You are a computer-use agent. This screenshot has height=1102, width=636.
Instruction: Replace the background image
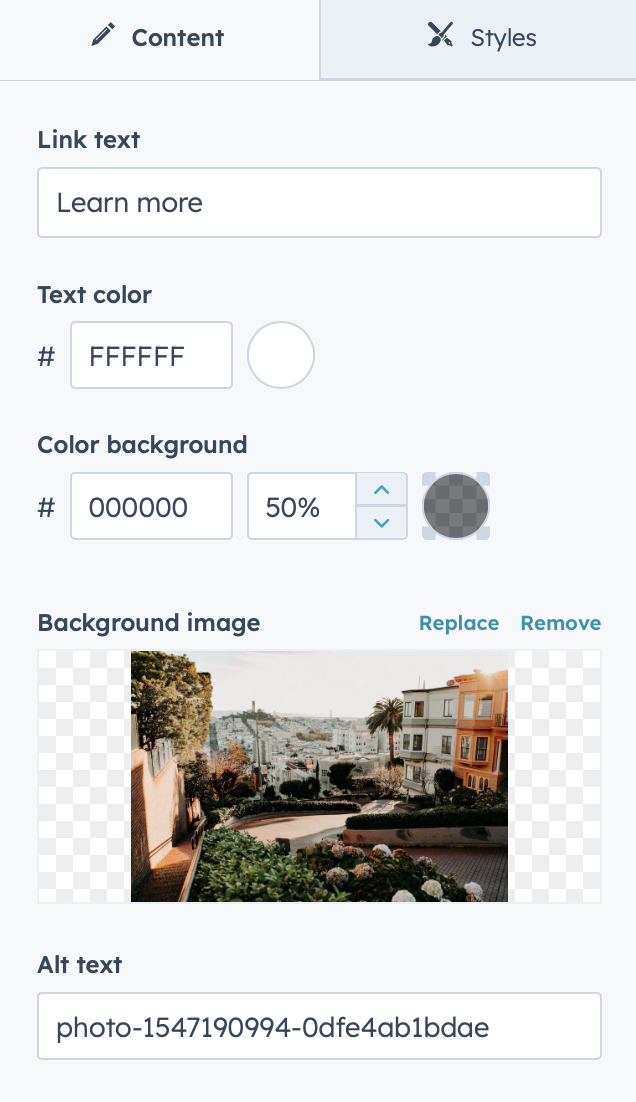click(x=459, y=623)
